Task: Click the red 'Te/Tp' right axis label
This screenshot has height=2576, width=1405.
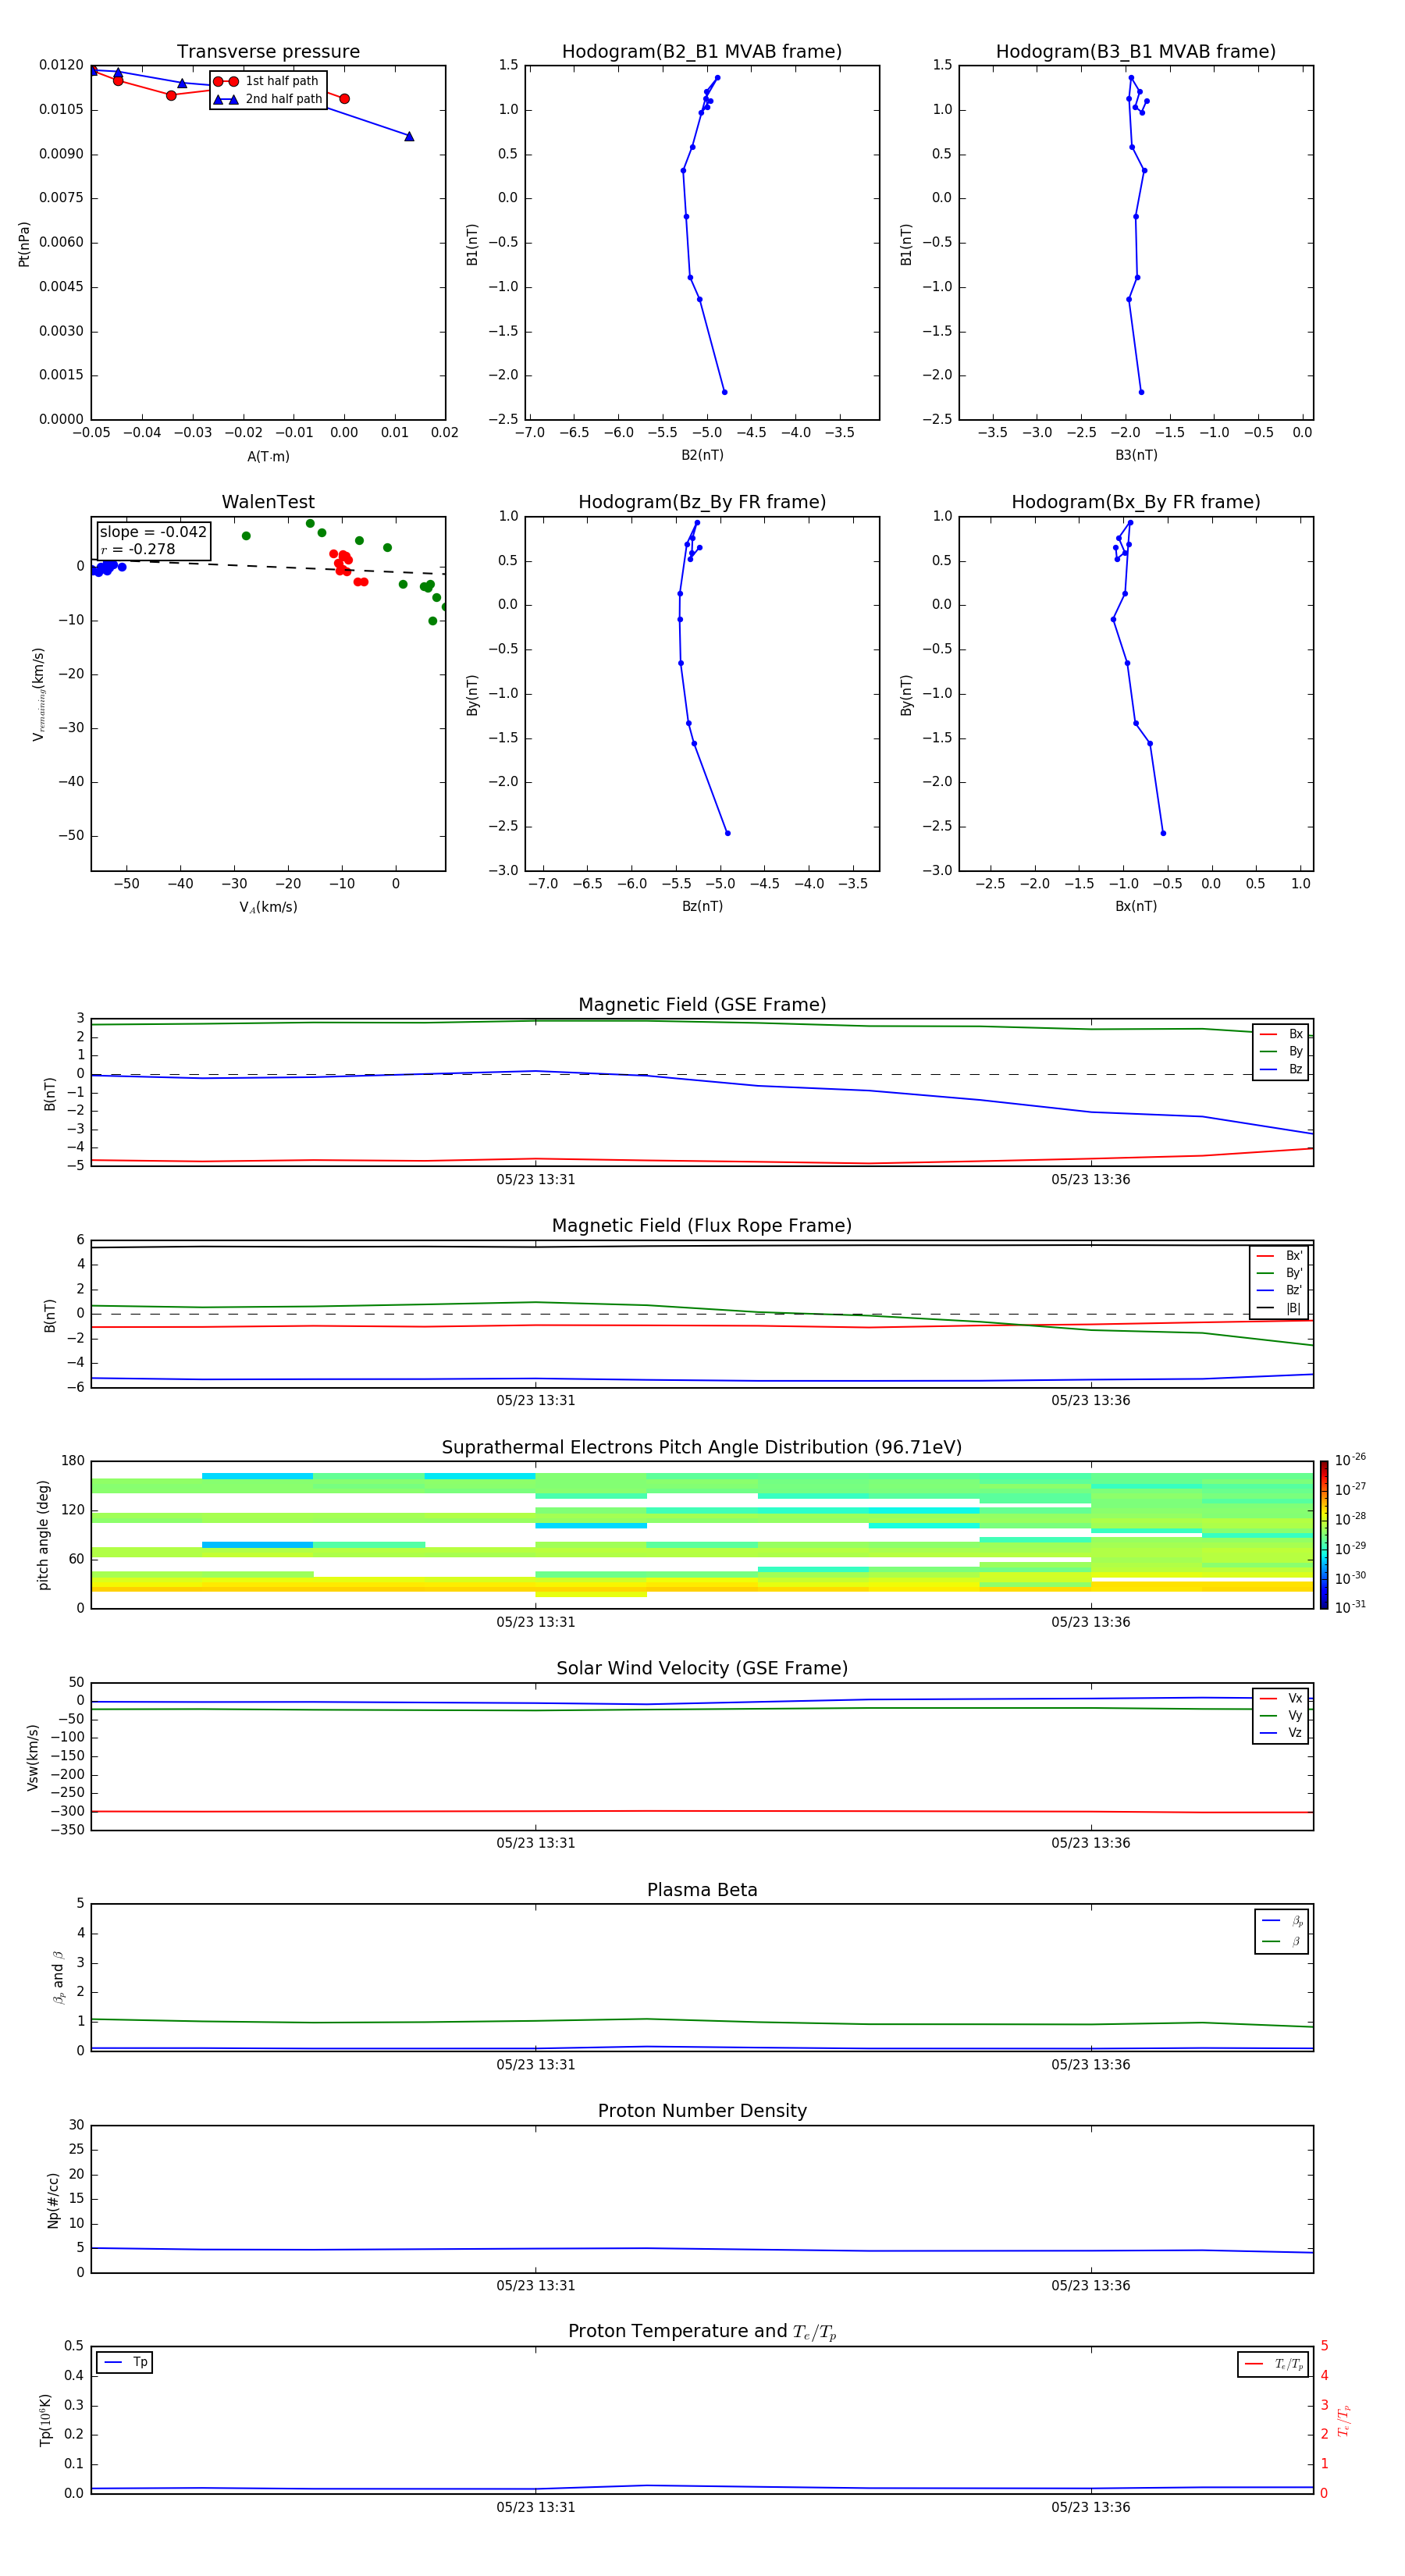Action: [x=1344, y=2420]
